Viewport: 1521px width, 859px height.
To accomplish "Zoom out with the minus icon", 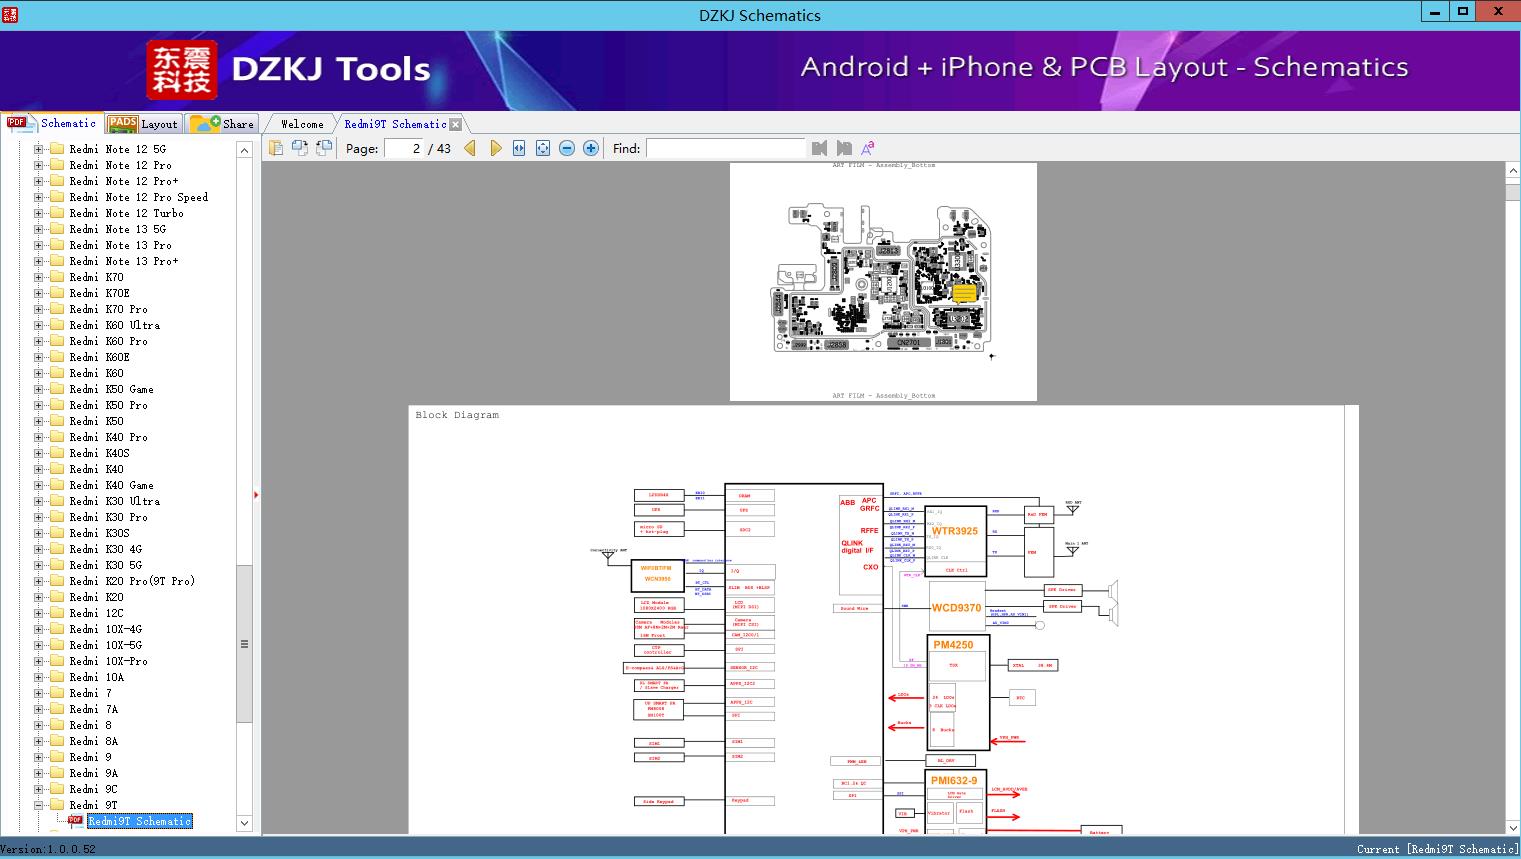I will click(567, 148).
